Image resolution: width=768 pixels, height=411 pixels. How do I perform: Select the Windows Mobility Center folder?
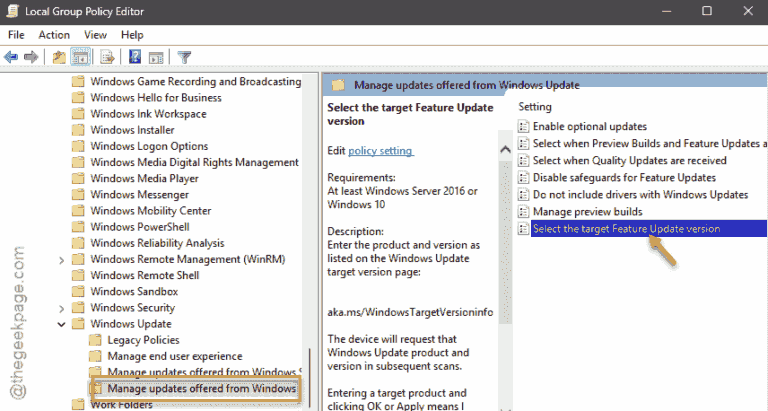pos(151,211)
